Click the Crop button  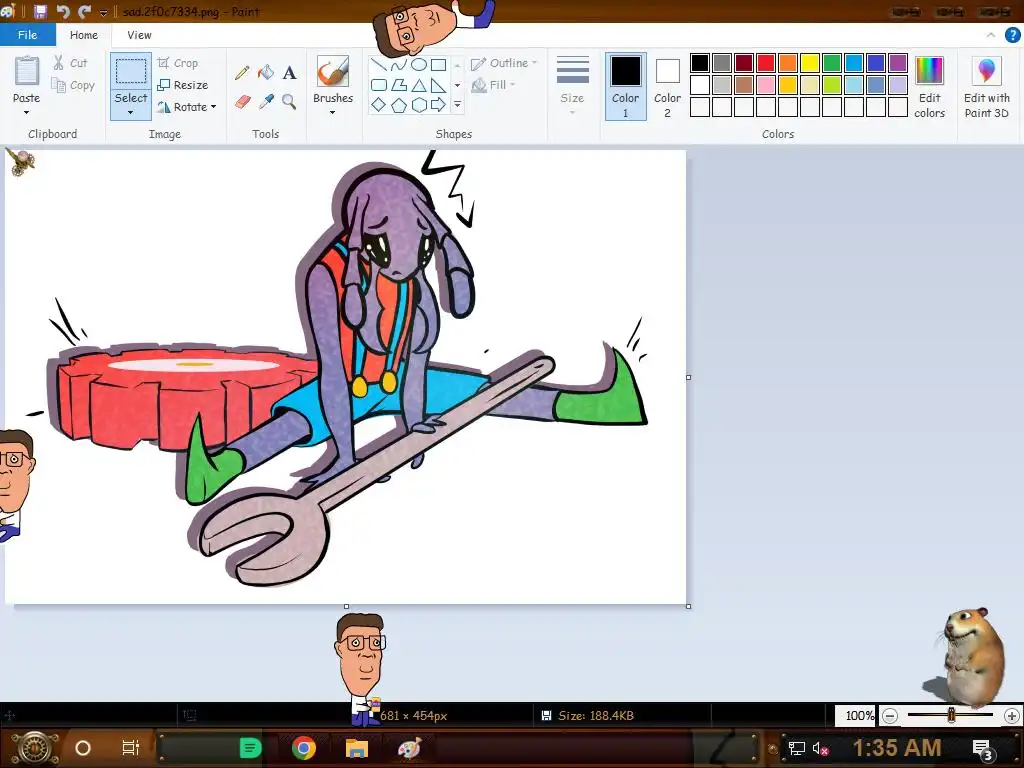point(177,63)
